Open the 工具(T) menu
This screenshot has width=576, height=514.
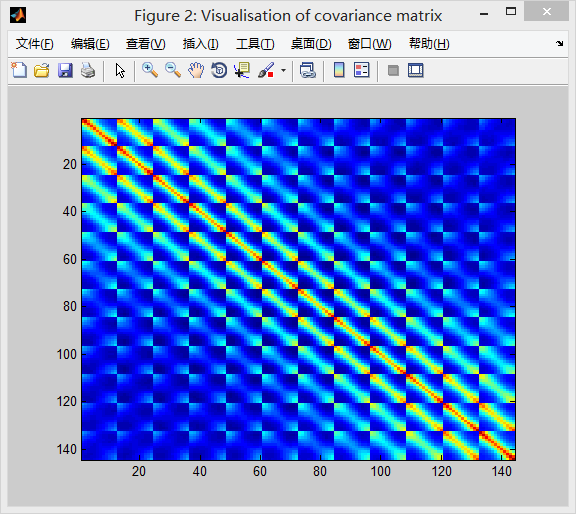255,44
